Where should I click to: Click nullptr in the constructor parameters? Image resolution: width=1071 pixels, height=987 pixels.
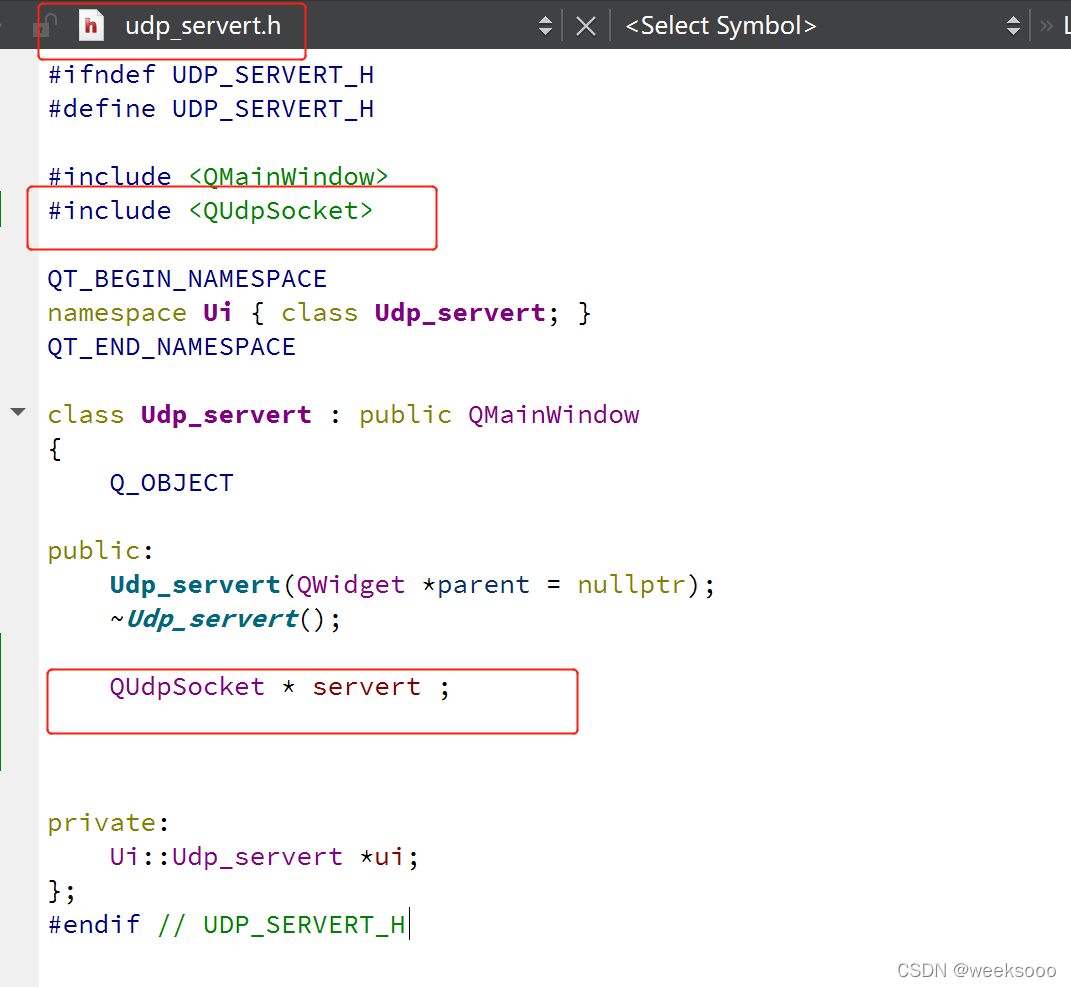point(632,585)
